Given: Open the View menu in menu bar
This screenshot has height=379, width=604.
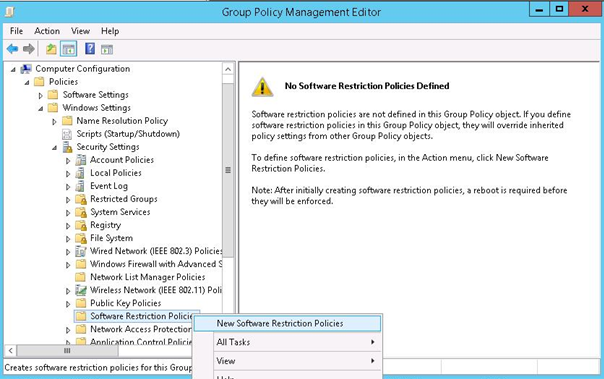Looking at the screenshot, I should [80, 31].
